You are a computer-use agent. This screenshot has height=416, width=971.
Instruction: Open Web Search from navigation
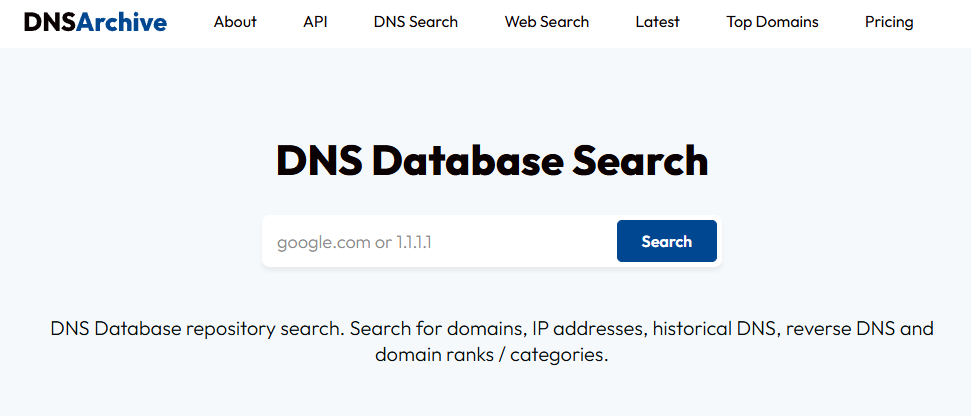(547, 22)
